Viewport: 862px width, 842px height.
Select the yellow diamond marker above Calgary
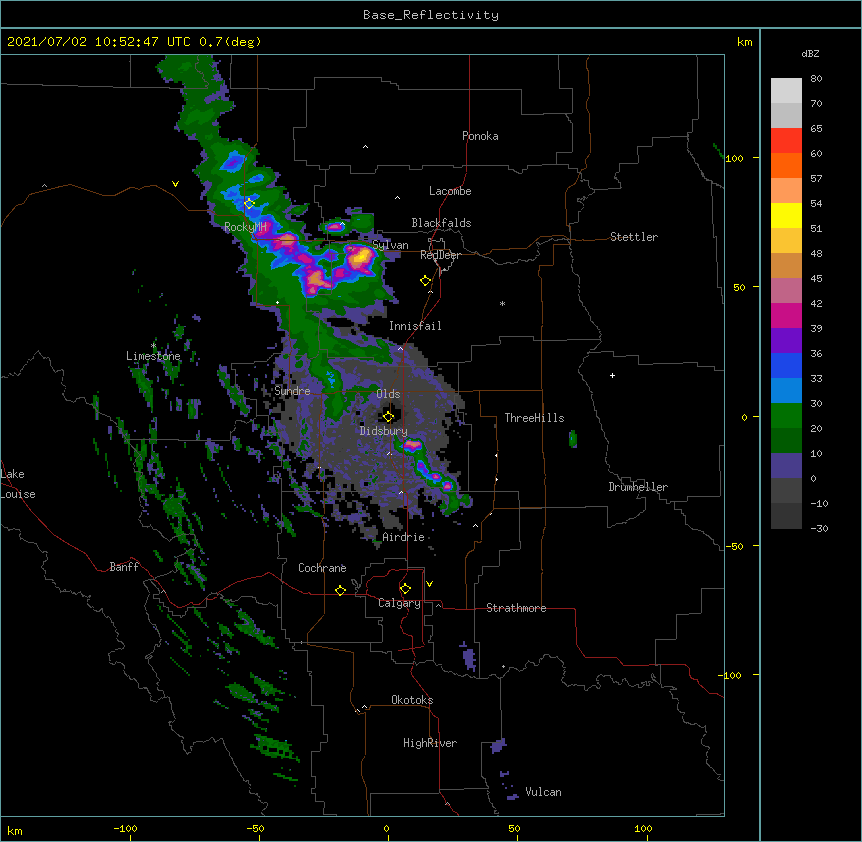405,589
